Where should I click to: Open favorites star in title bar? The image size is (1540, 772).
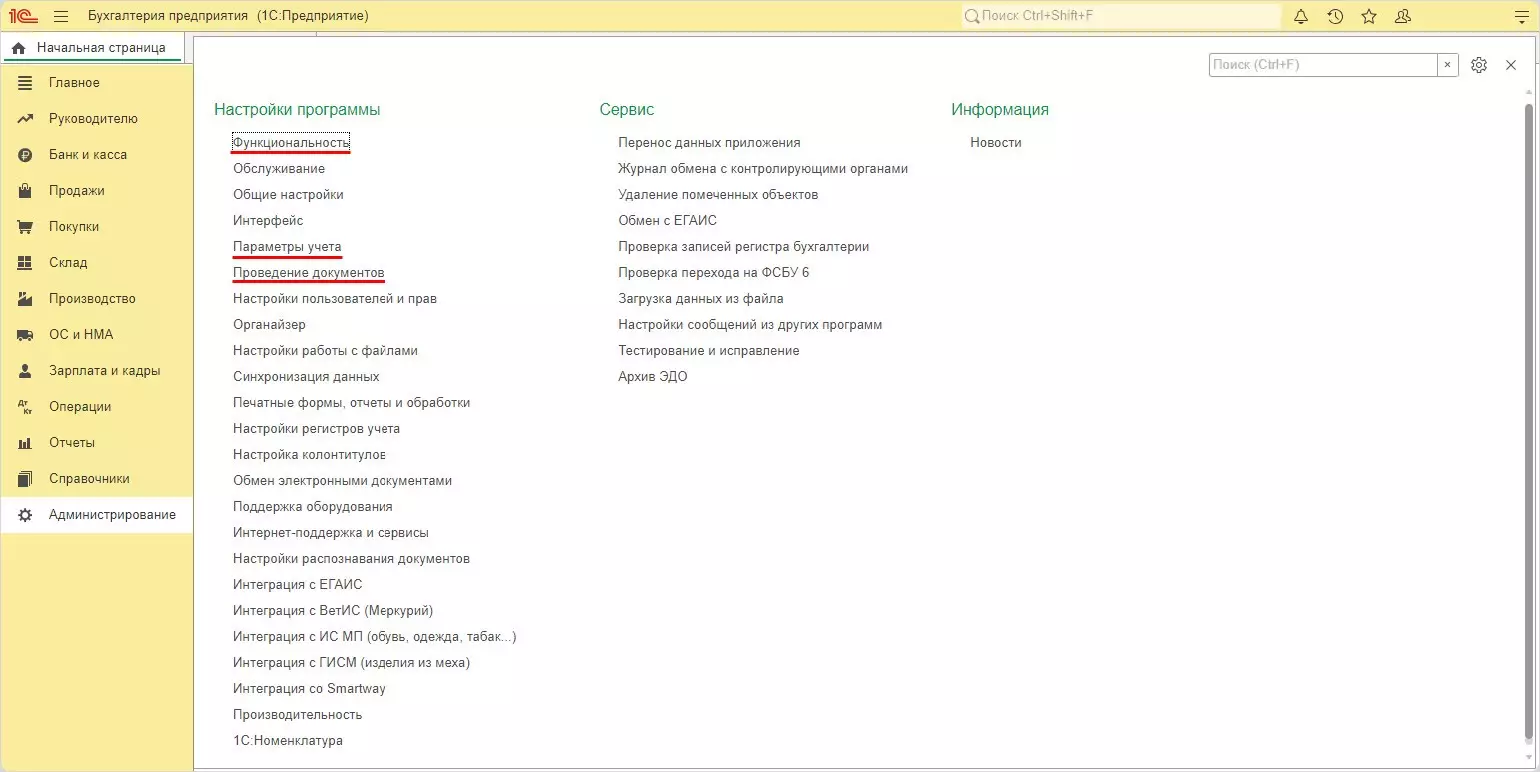click(1369, 16)
